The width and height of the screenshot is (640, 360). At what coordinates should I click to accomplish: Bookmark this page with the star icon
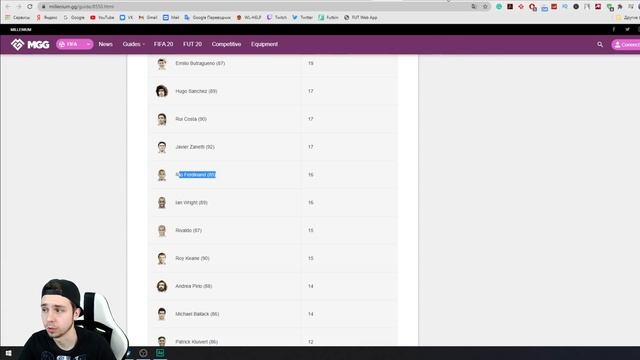click(485, 7)
